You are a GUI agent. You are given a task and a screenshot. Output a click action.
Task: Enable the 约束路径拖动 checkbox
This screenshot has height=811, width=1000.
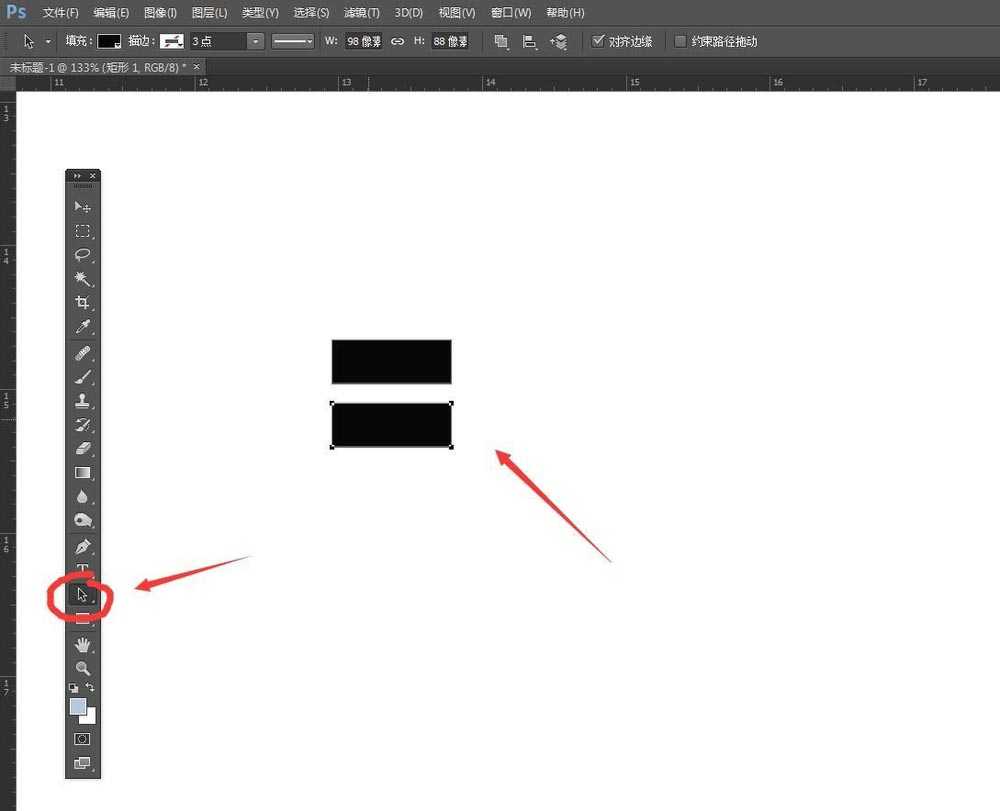click(x=681, y=41)
